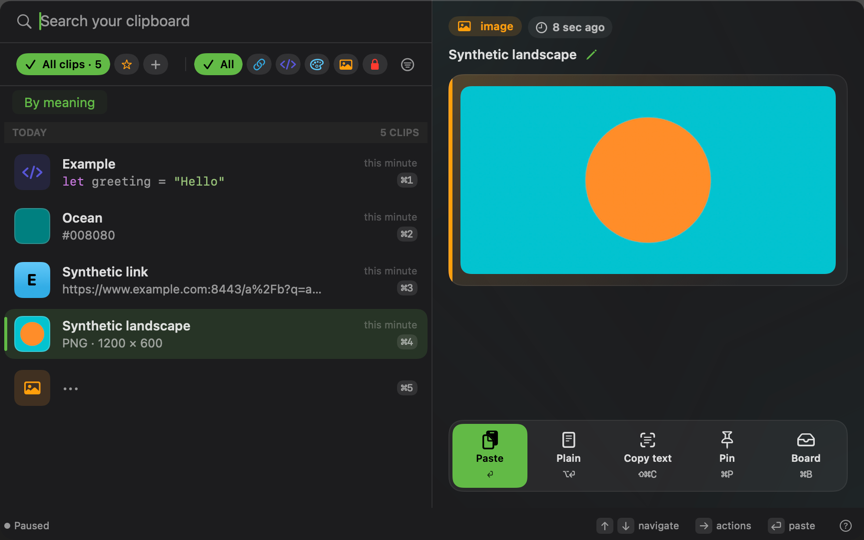Viewport: 864px width, 540px height.
Task: Open the large landscape image preview
Action: coord(648,180)
